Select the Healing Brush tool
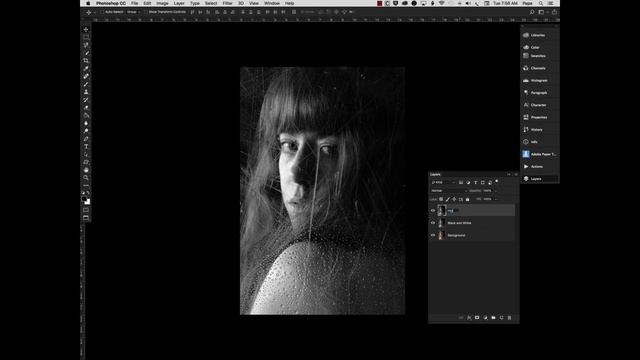 (x=86, y=76)
